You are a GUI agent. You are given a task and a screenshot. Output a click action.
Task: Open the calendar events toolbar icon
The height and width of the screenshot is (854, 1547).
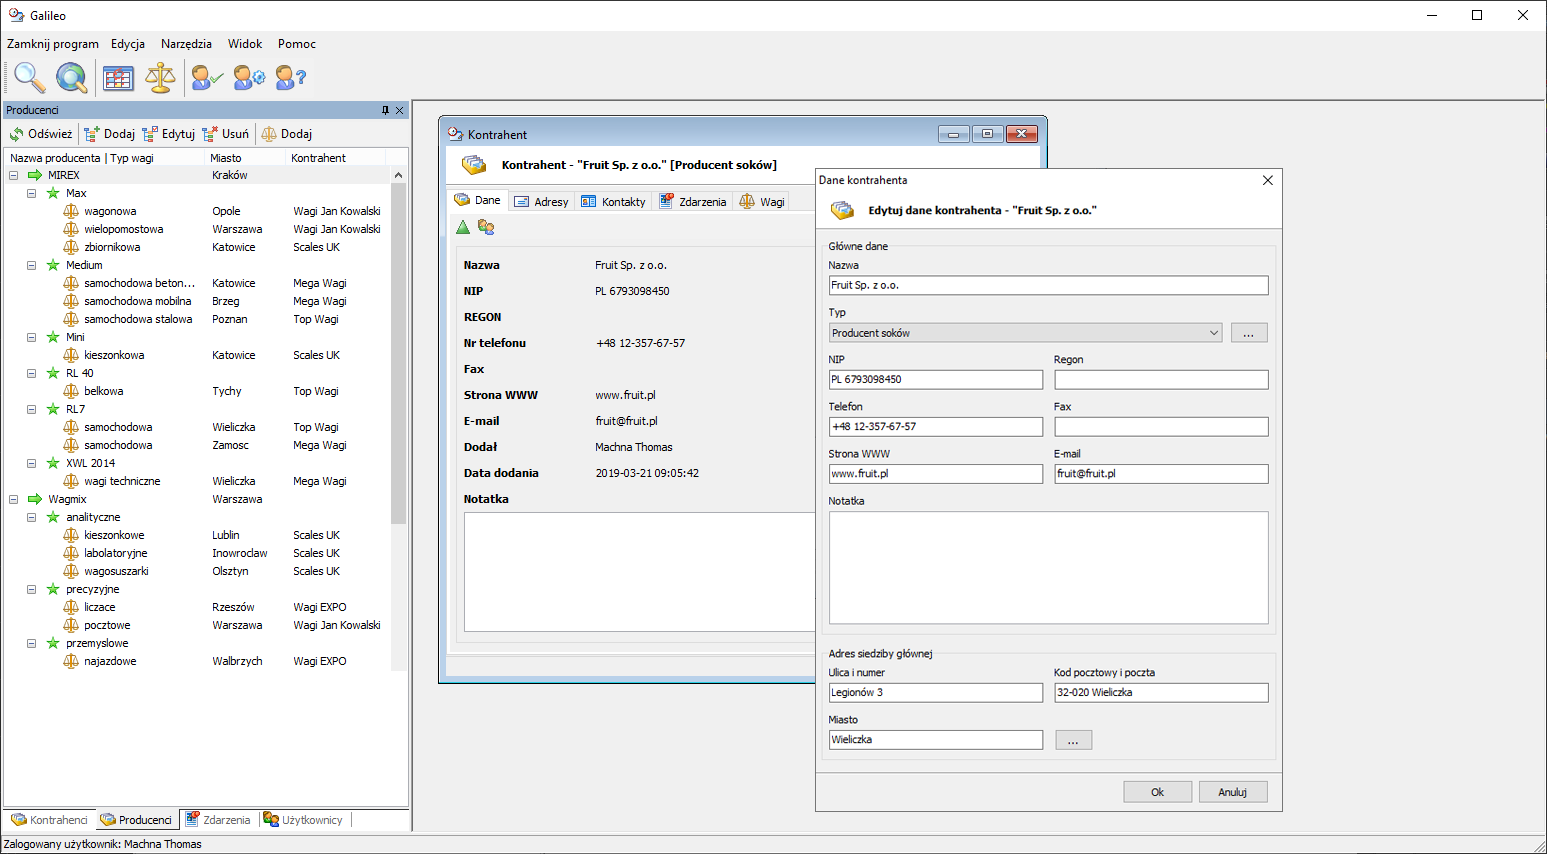[118, 77]
